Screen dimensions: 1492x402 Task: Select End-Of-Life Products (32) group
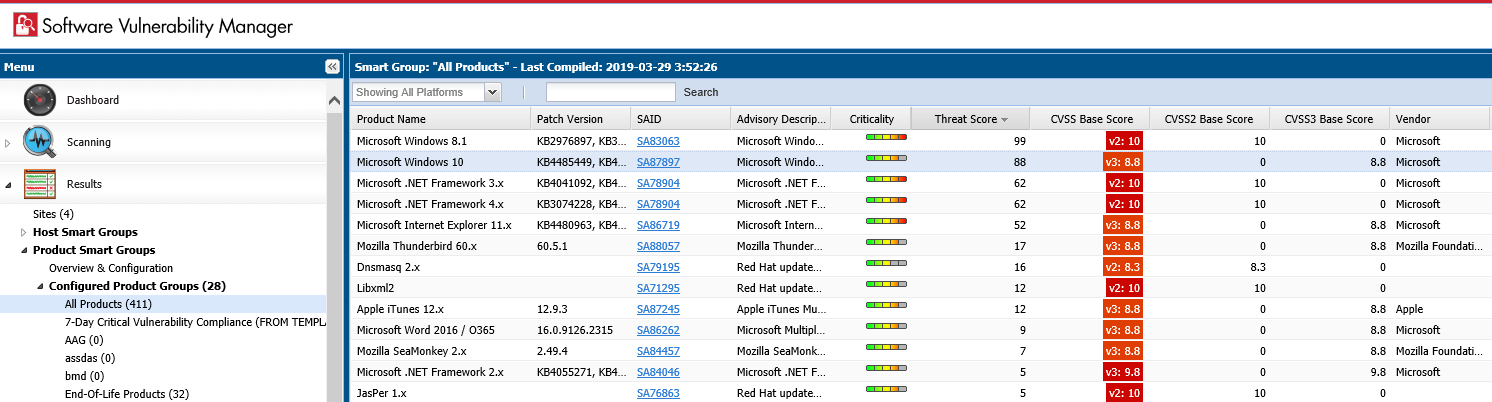coord(126,394)
